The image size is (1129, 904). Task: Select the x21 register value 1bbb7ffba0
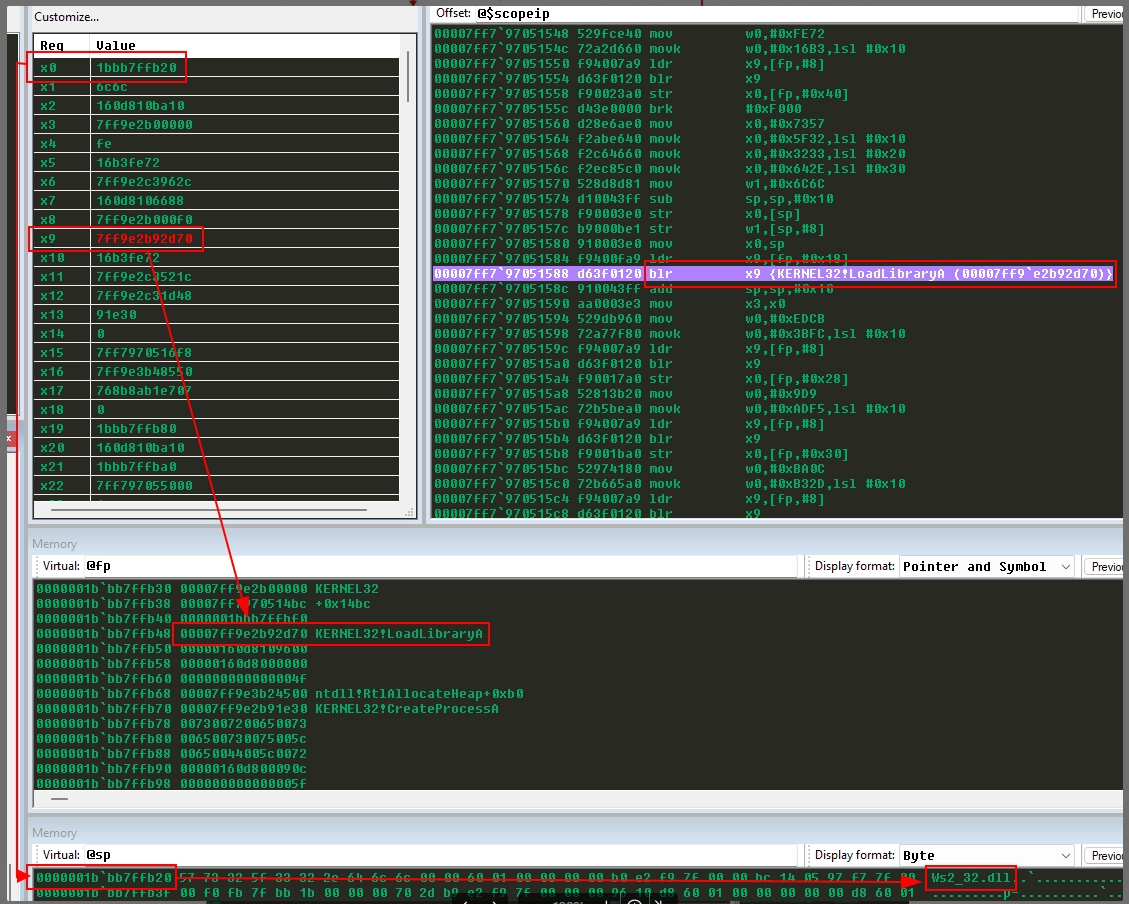pos(136,466)
